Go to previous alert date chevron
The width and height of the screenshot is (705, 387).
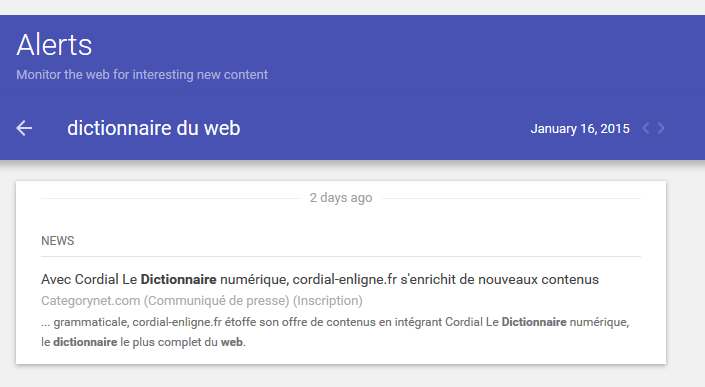pyautogui.click(x=646, y=128)
